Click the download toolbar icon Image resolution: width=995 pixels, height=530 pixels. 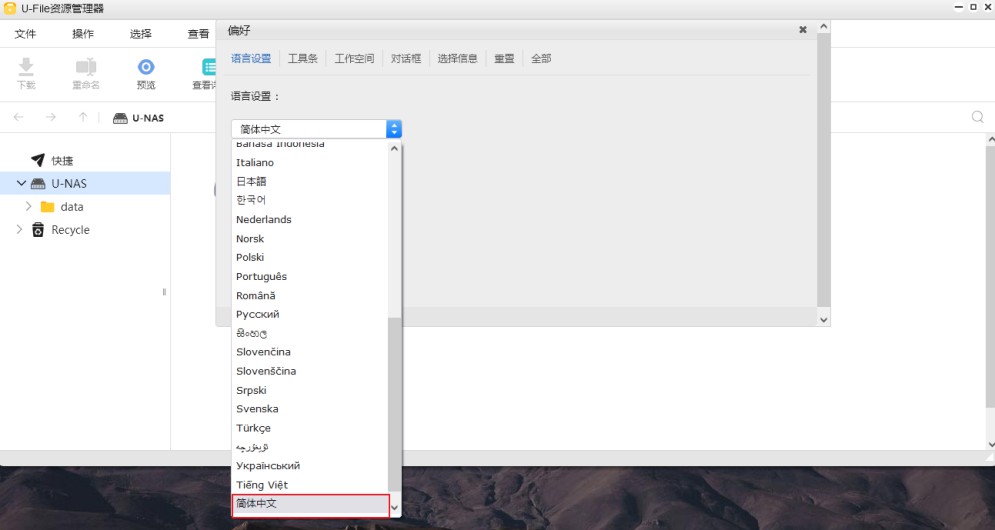[26, 67]
